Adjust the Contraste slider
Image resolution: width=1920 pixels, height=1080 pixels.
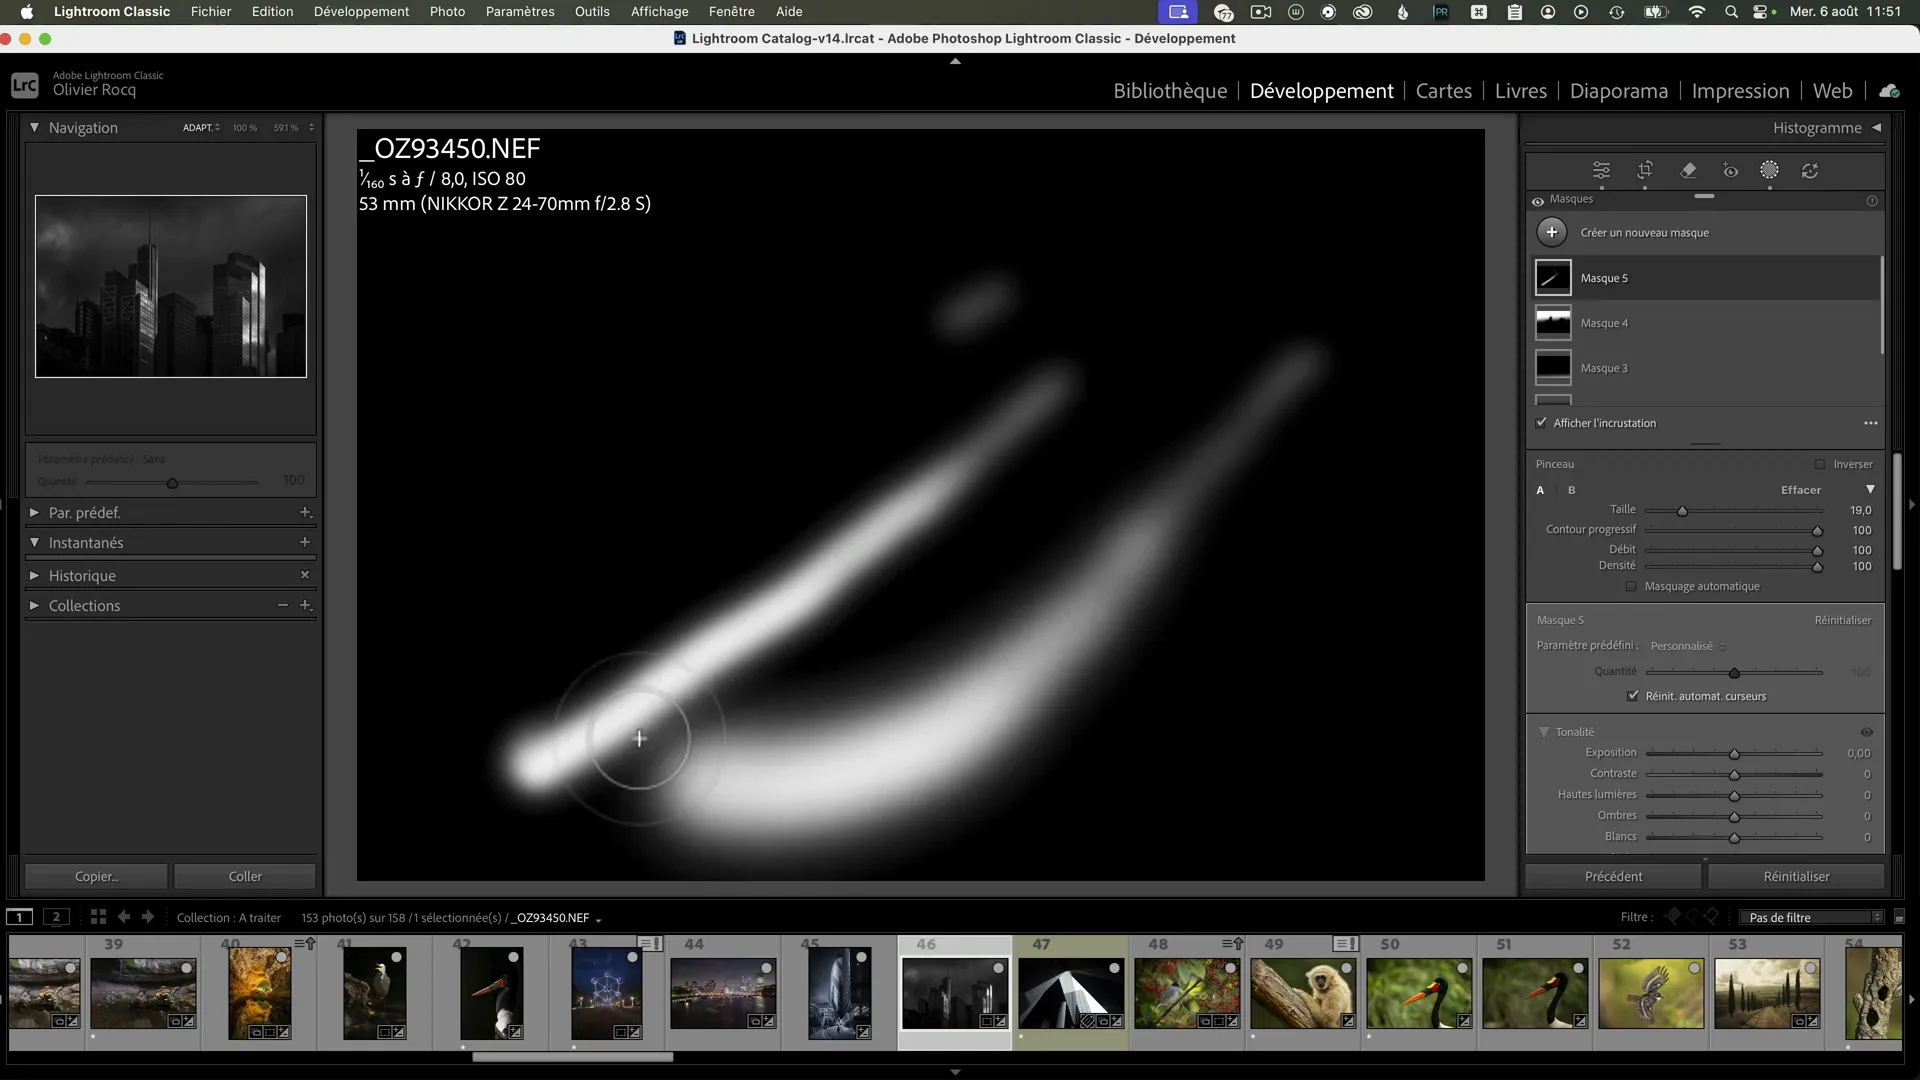[1734, 774]
